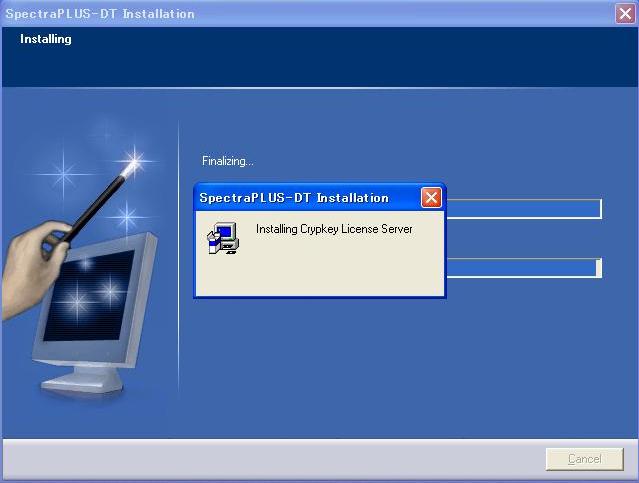Close the main SpectraPLUS-DT Installation window
Image resolution: width=639 pixels, height=483 pixels.
(x=625, y=14)
